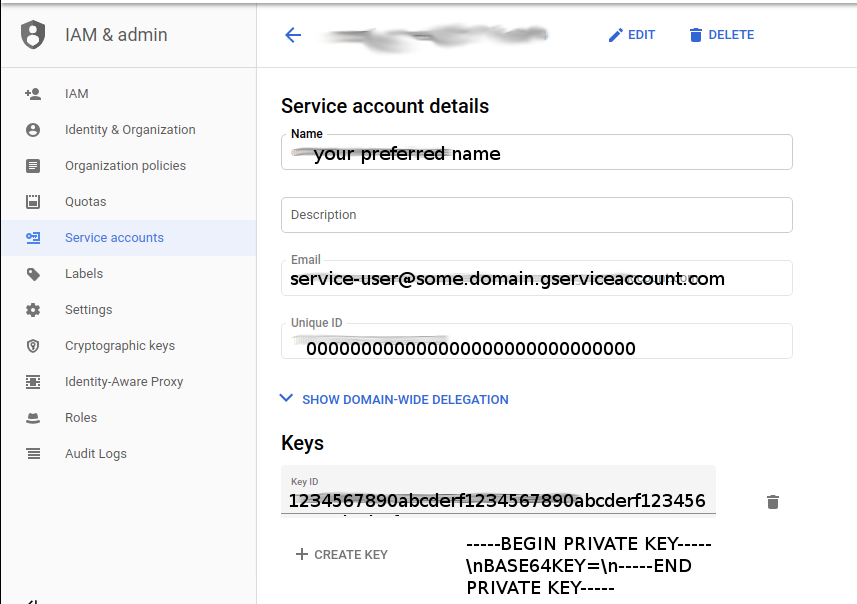Click the service account Name field
The width and height of the screenshot is (857, 604).
[536, 154]
